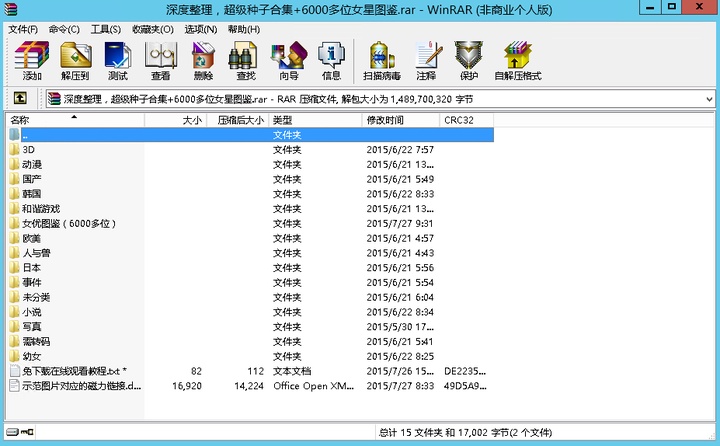
Task: Click the Info (信息) toolbar icon
Action: pos(331,60)
